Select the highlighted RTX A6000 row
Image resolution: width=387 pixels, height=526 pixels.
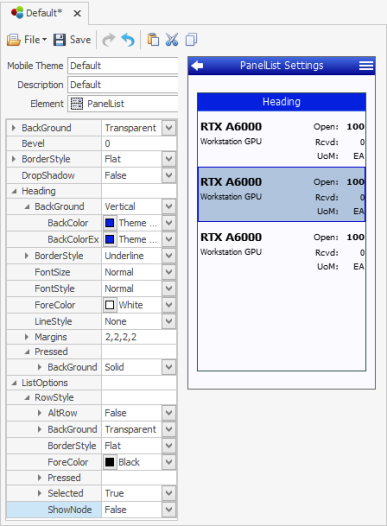pos(281,195)
